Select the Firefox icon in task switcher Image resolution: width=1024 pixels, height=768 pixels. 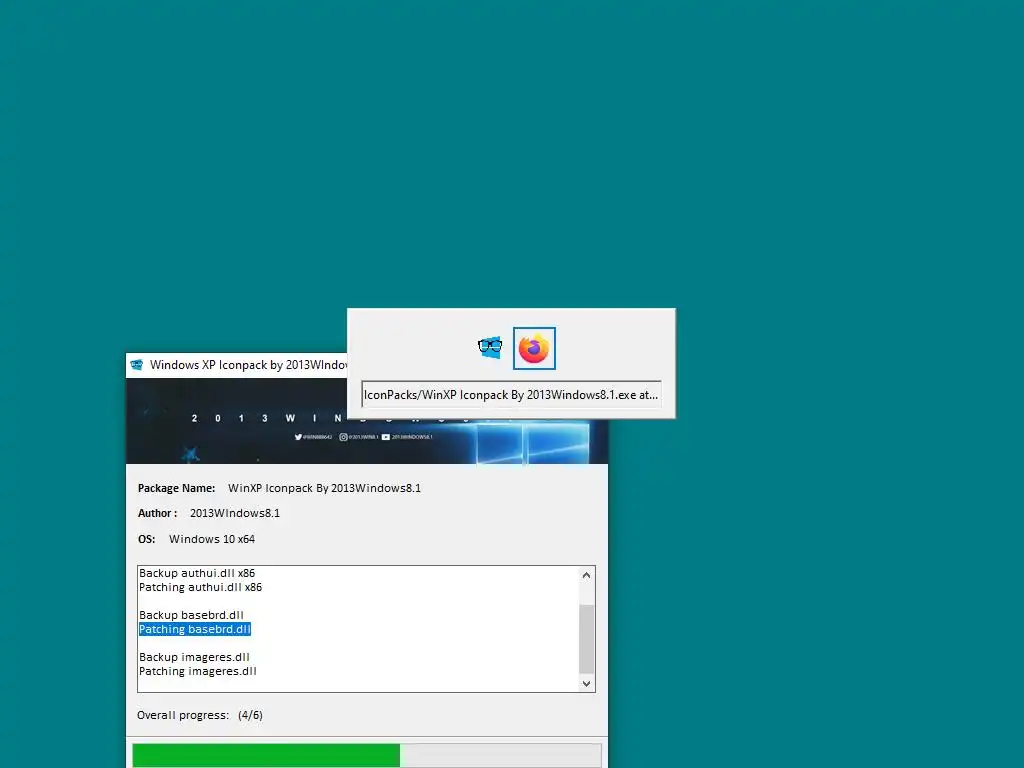534,348
